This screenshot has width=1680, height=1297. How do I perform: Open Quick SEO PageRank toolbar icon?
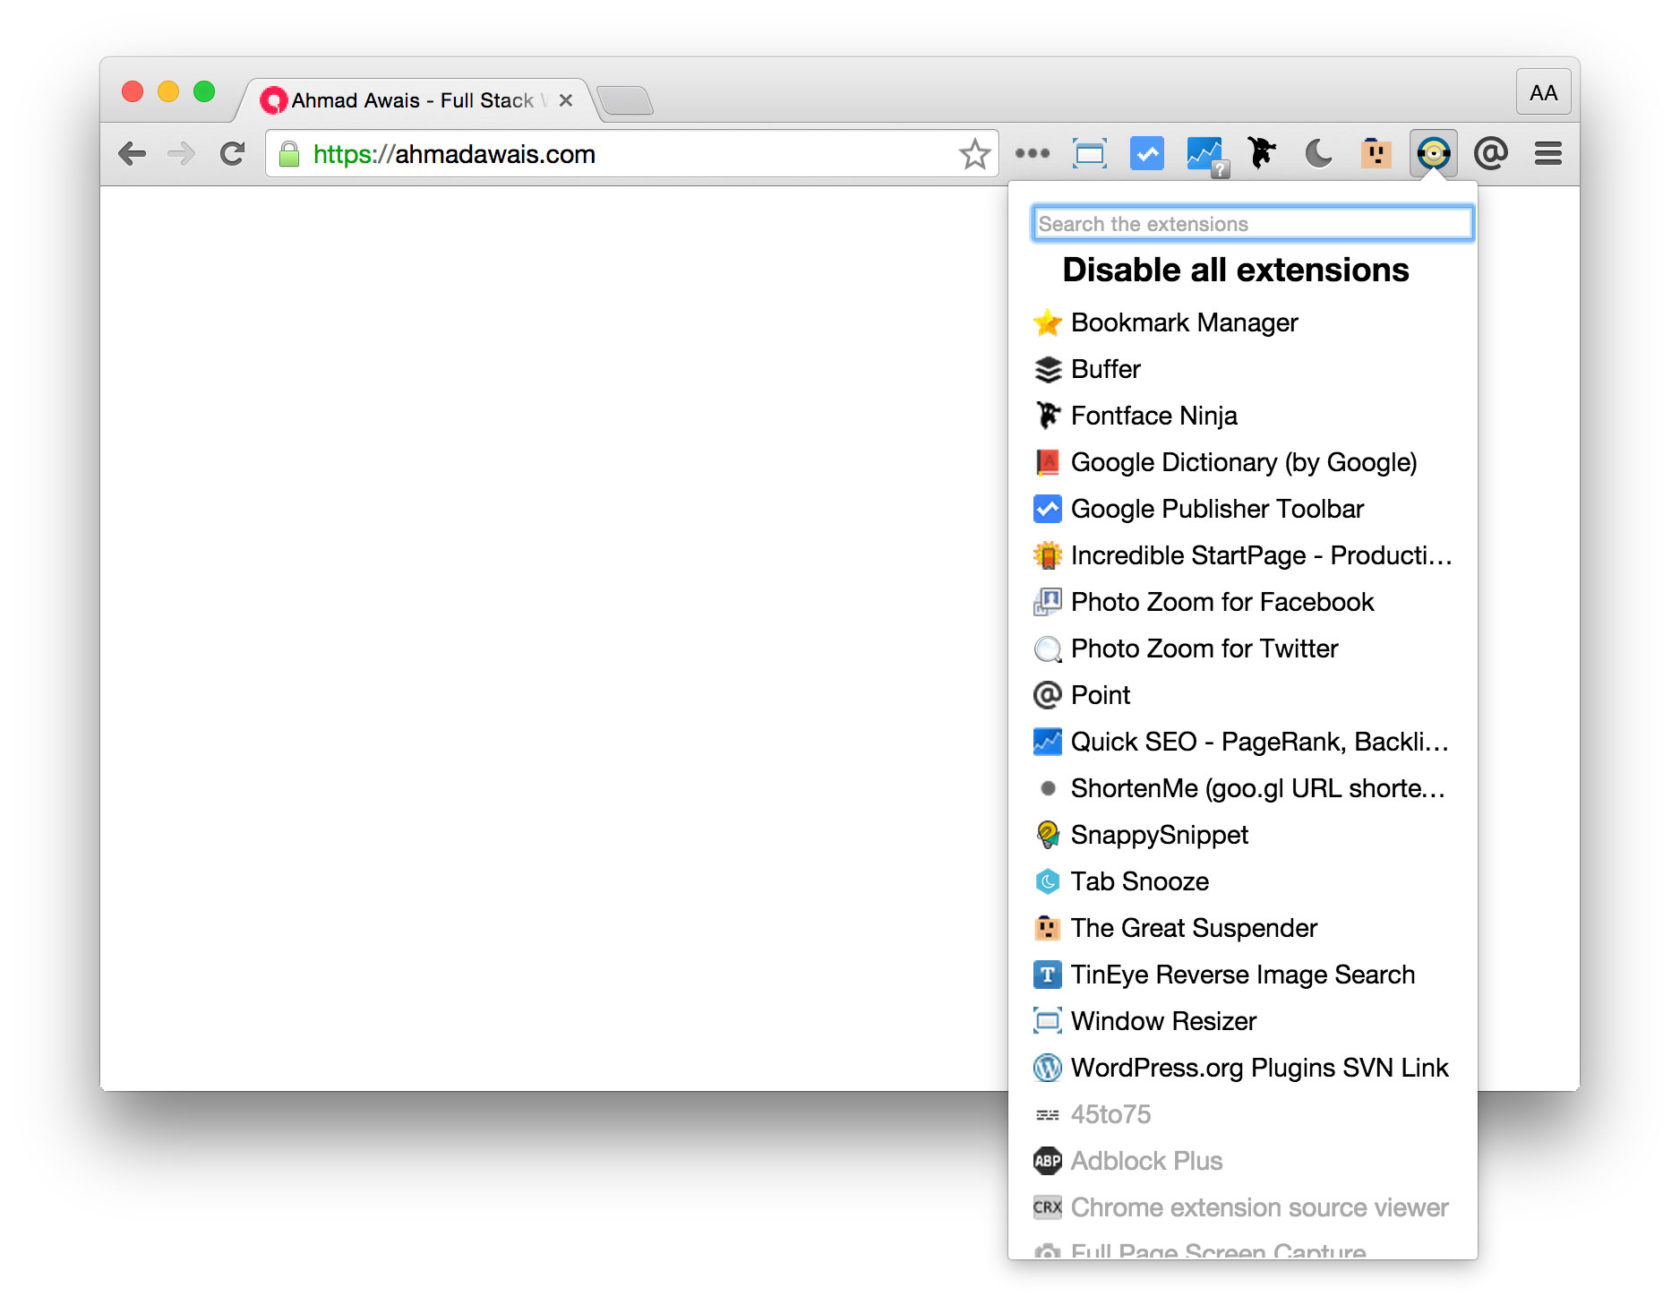click(1203, 153)
